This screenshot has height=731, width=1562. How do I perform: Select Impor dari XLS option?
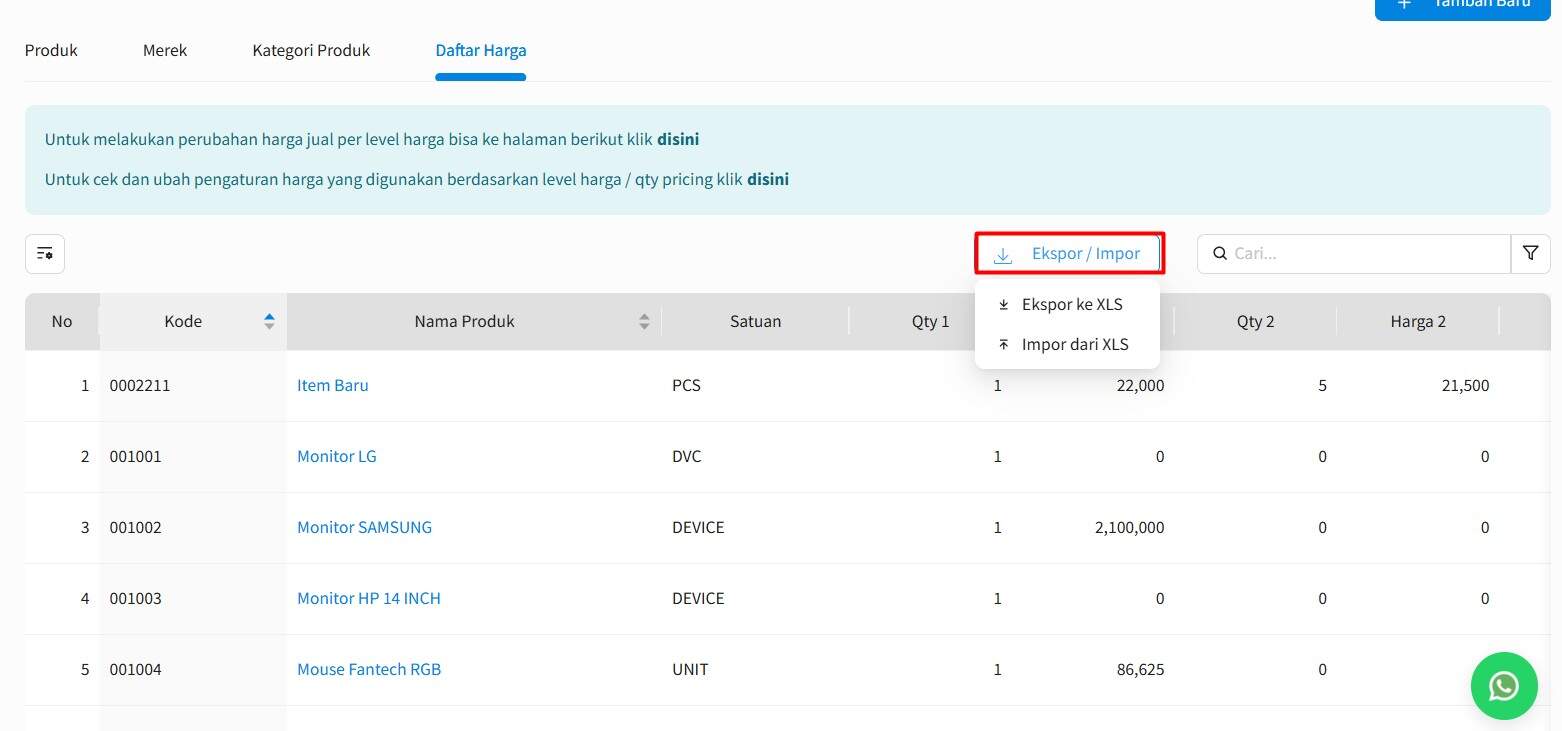tap(1075, 345)
